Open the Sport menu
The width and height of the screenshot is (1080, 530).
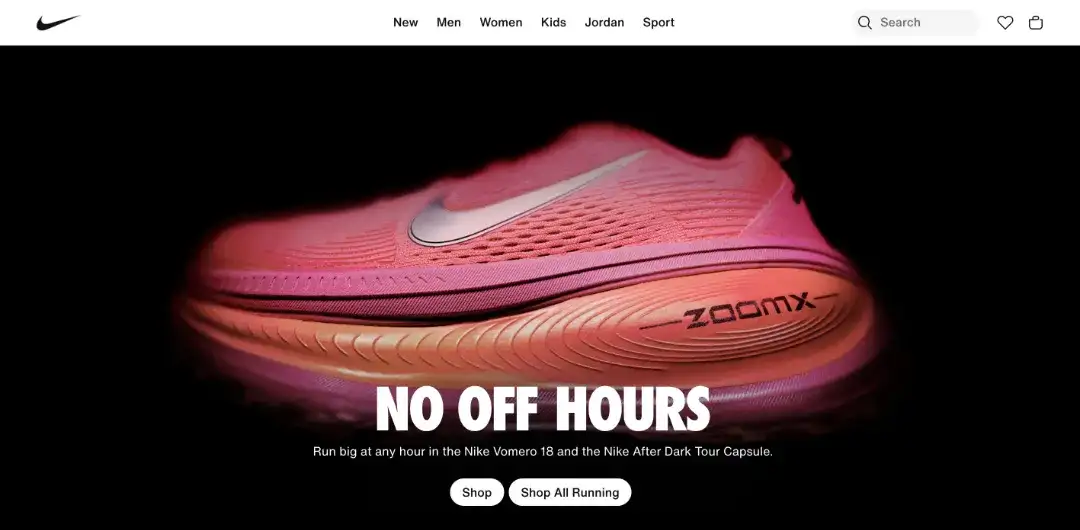click(x=658, y=23)
